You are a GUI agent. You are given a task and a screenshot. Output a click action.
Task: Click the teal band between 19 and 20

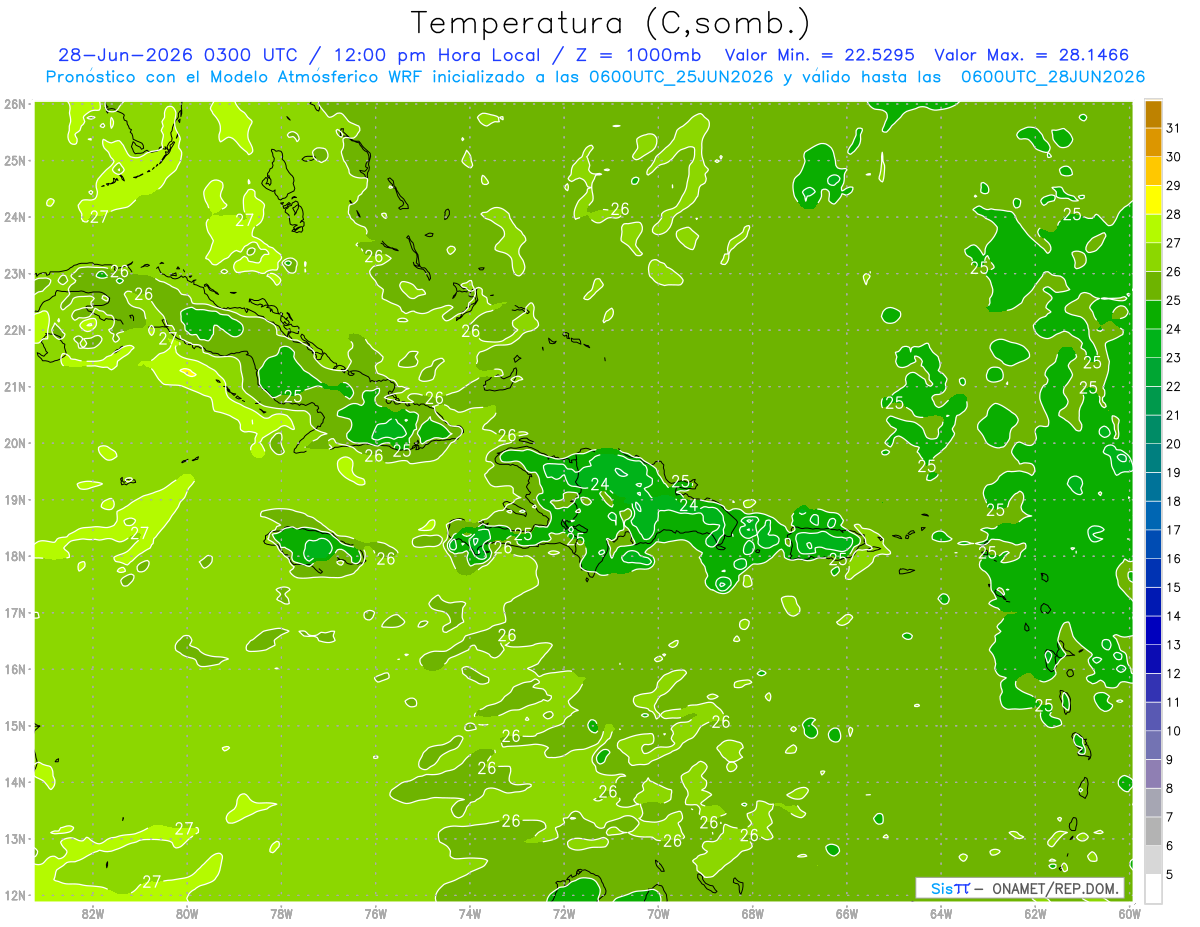pos(1153,458)
